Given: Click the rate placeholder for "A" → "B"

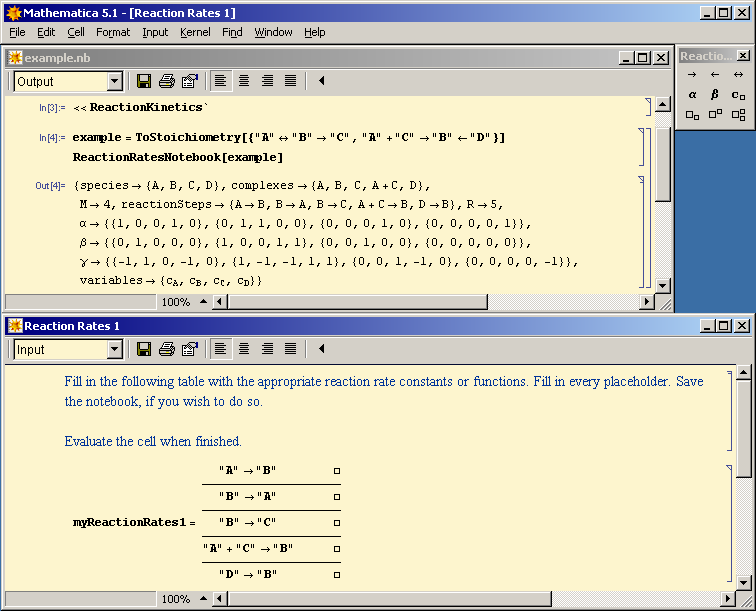Looking at the screenshot, I should click(337, 471).
